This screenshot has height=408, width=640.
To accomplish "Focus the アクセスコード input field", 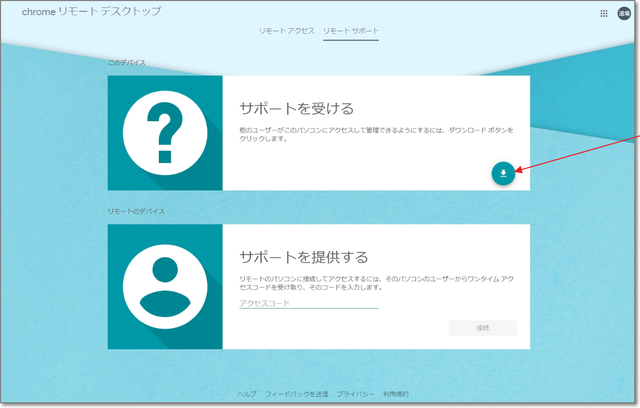I will [x=308, y=302].
